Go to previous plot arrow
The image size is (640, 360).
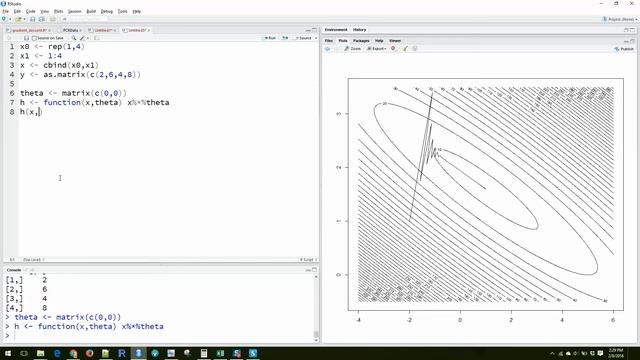tap(327, 49)
